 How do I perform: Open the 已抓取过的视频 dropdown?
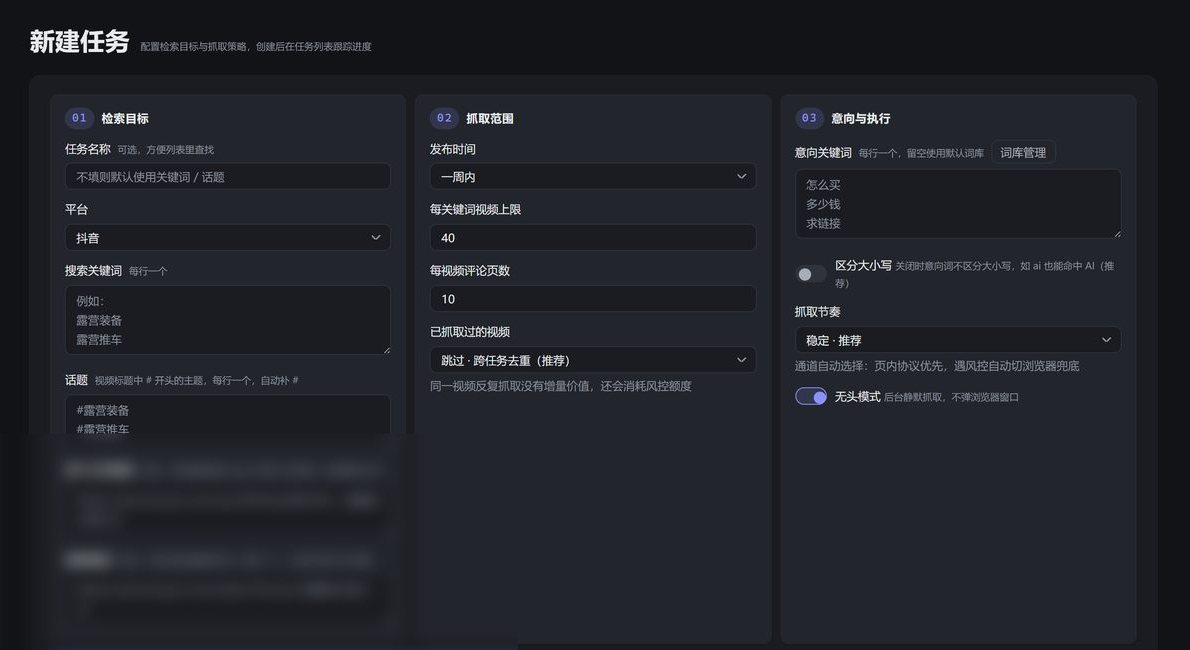(x=593, y=360)
